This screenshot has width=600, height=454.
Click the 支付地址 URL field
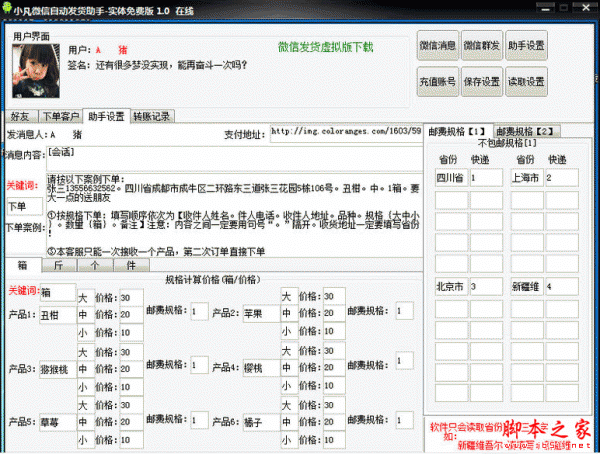click(x=346, y=134)
